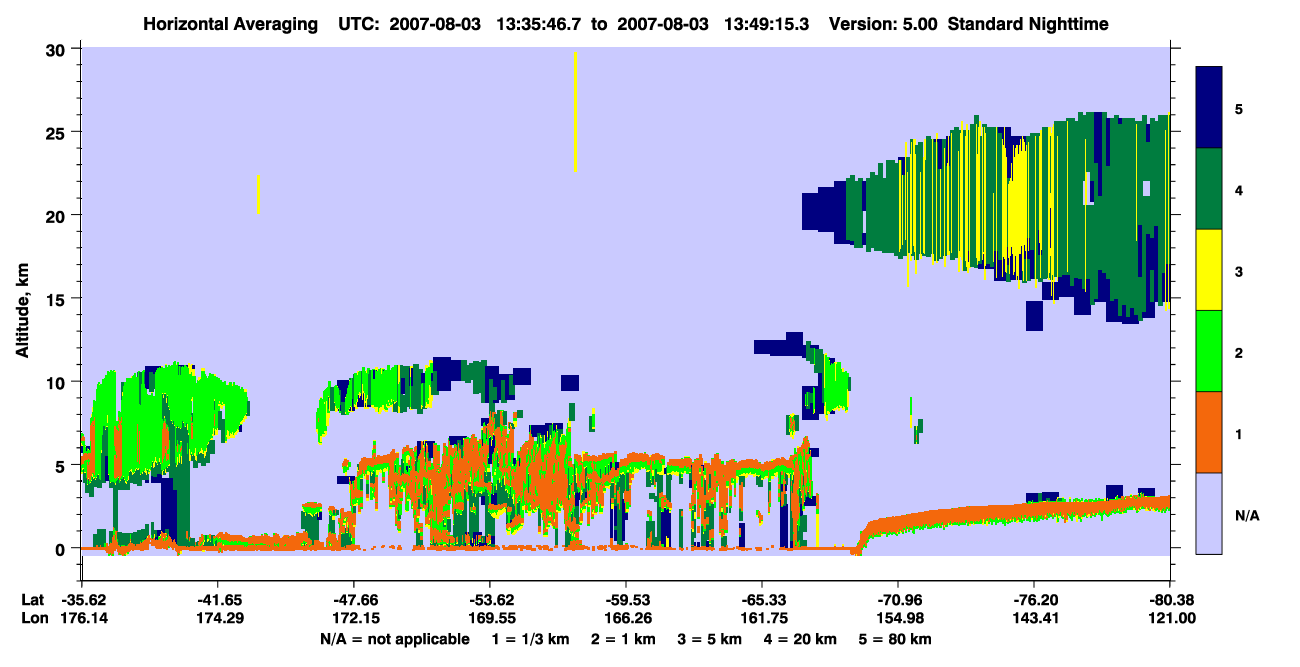Click the 'N/A = not applicable' legend text
Screen dimensions: 1300x667
(x=394, y=639)
